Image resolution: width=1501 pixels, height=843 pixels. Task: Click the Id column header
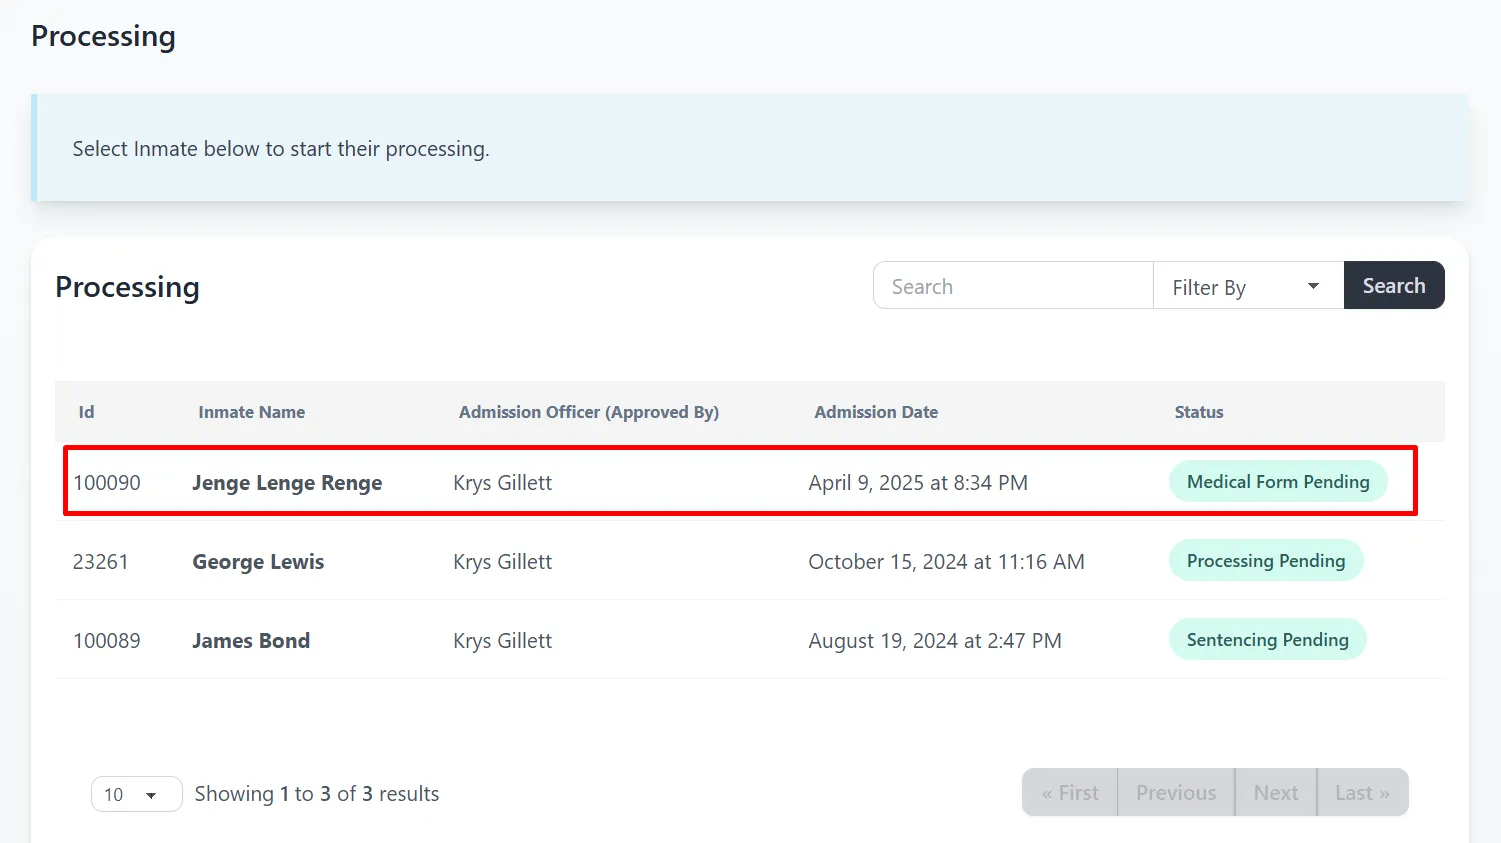tap(87, 412)
